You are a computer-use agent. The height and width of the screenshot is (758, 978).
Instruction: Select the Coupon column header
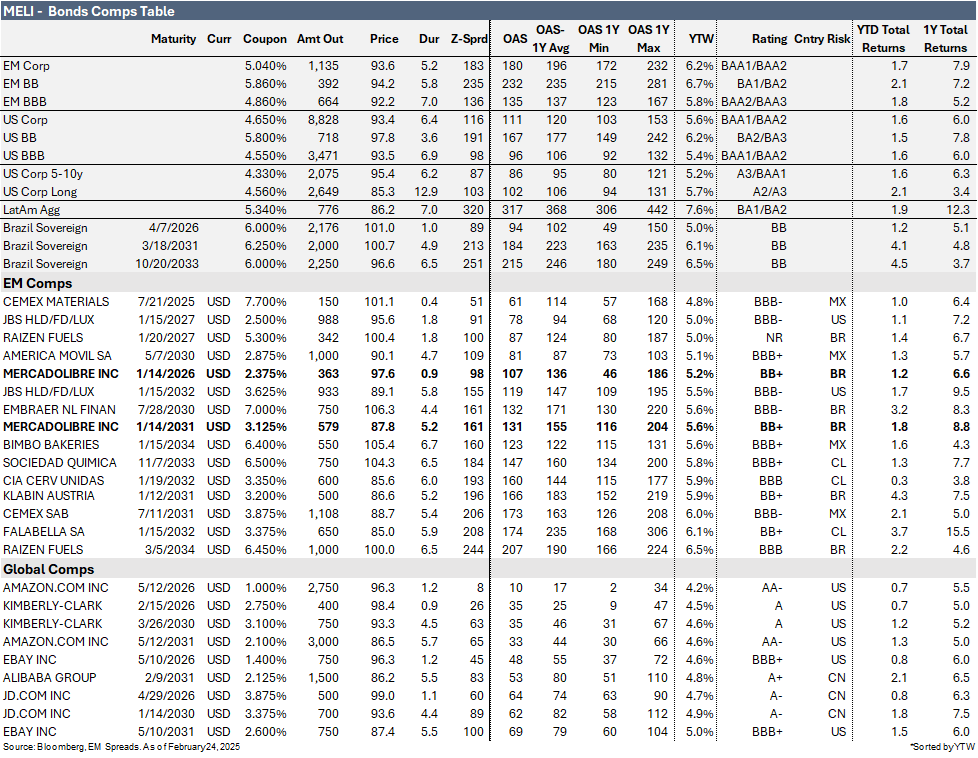pos(264,39)
